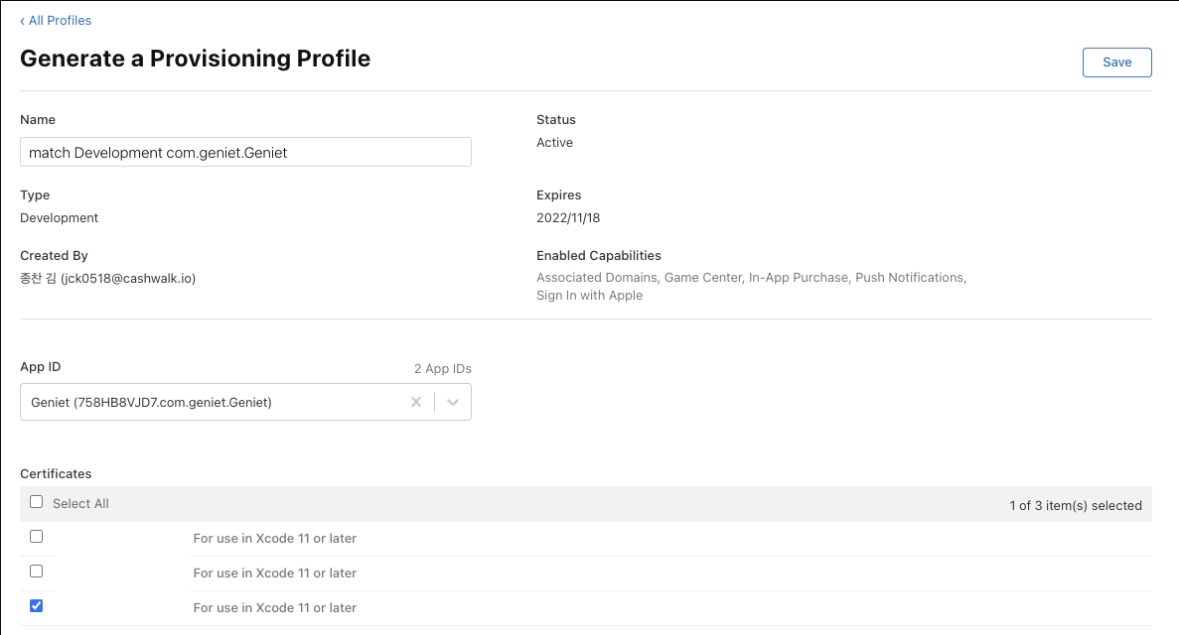Click the 2 App IDs count text

tap(442, 369)
